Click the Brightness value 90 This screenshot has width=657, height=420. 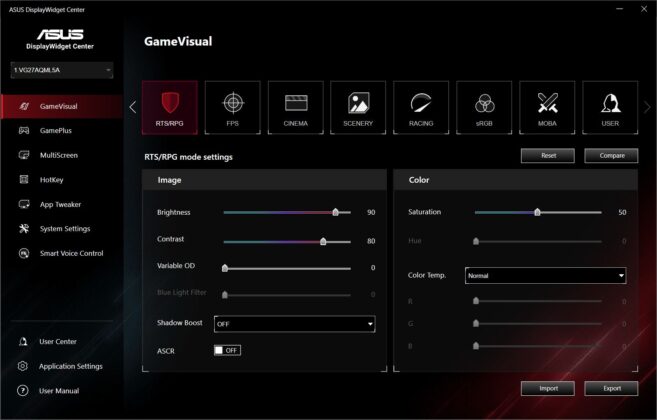click(371, 213)
